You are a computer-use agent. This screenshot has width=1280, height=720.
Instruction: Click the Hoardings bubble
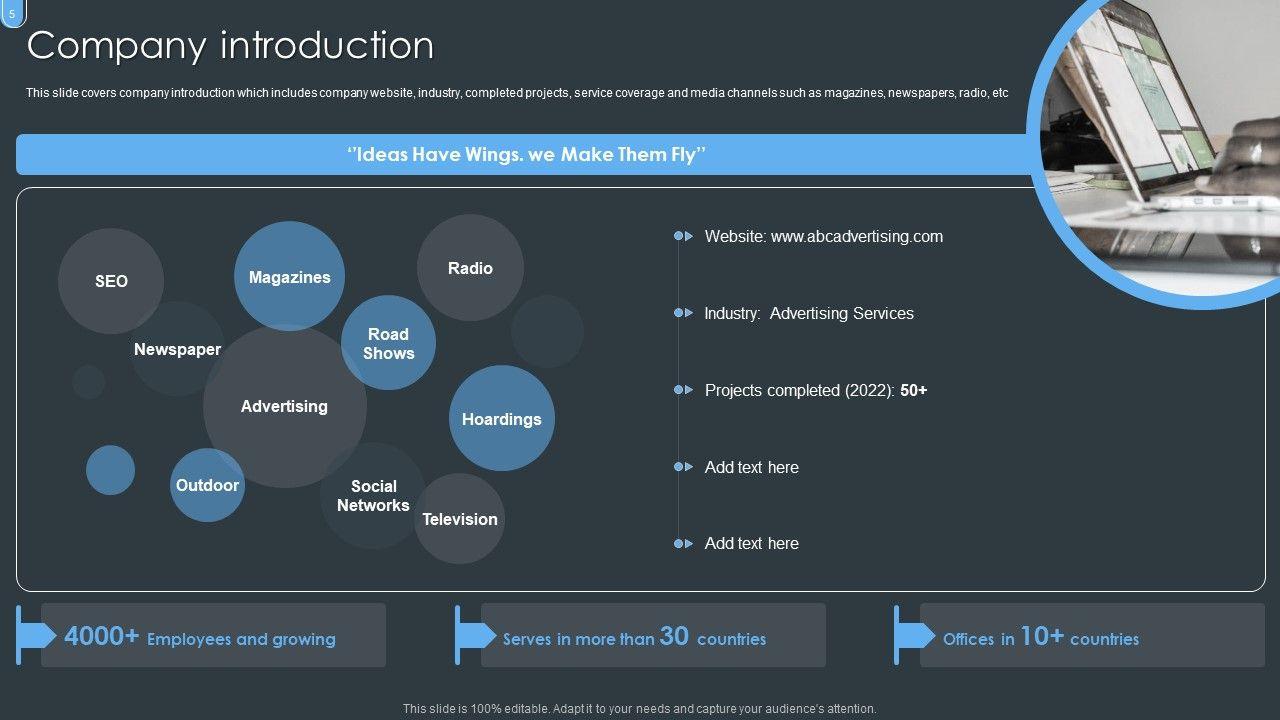[x=501, y=418]
